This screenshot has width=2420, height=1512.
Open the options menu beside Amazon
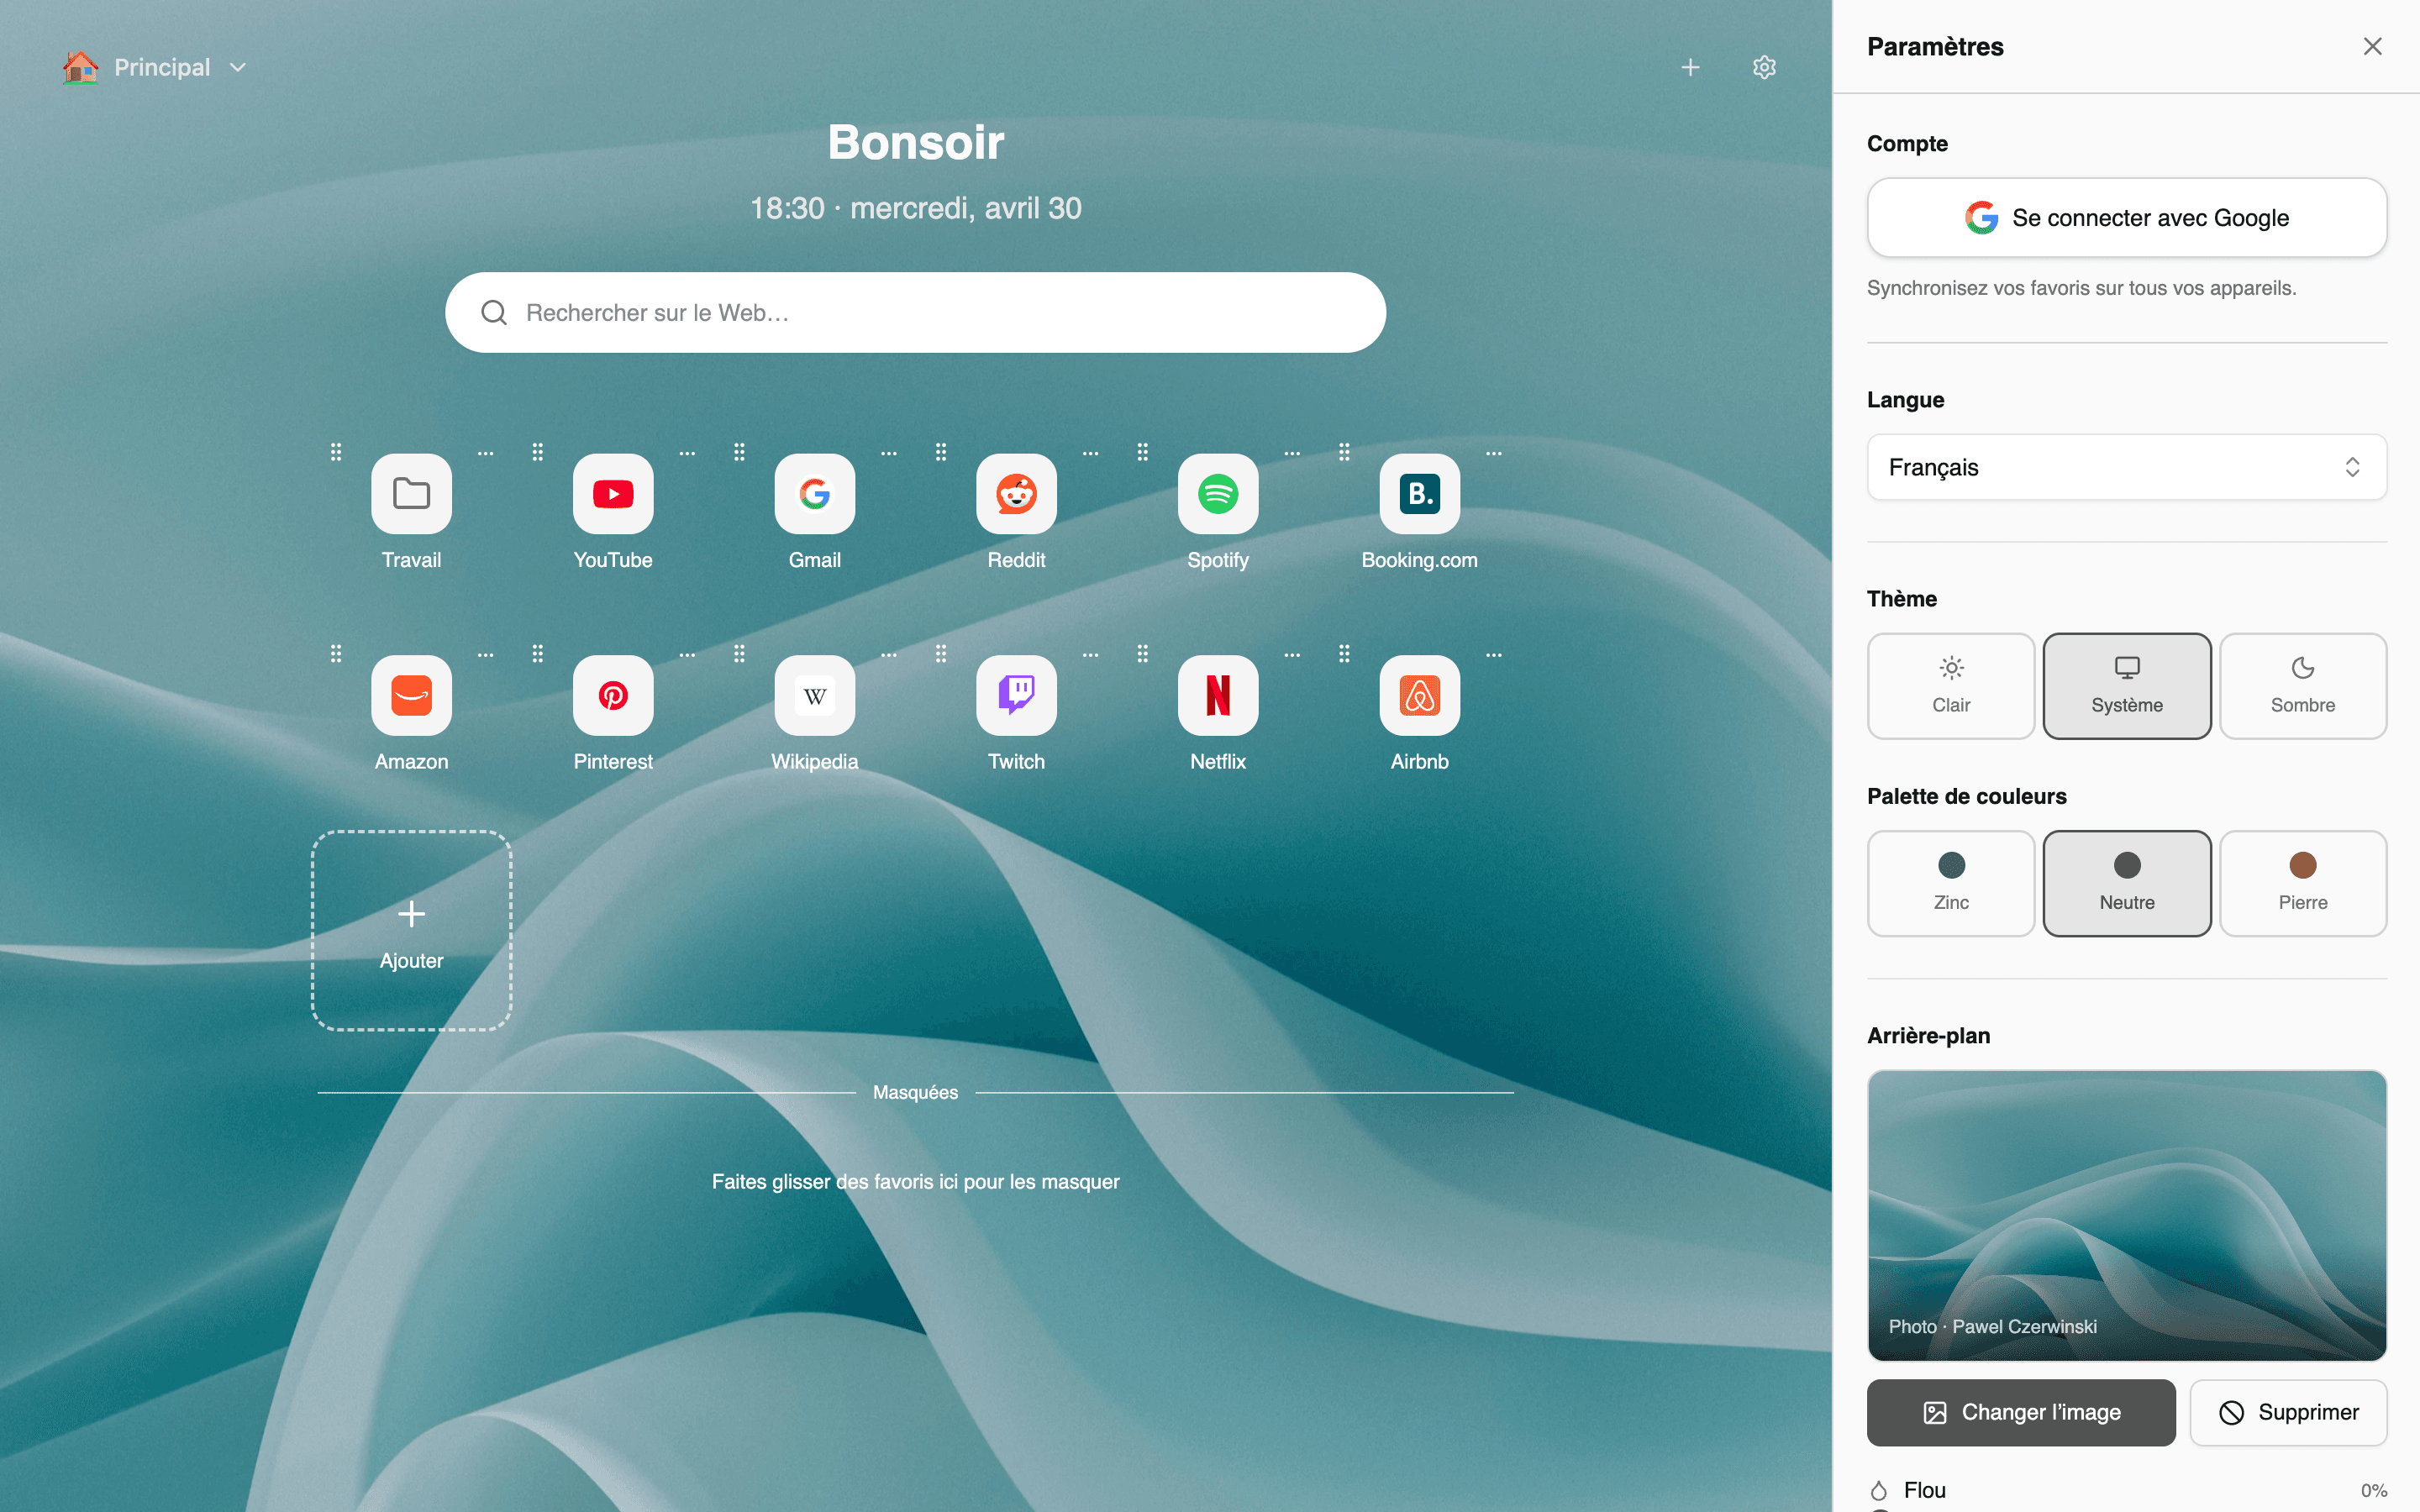pos(486,655)
